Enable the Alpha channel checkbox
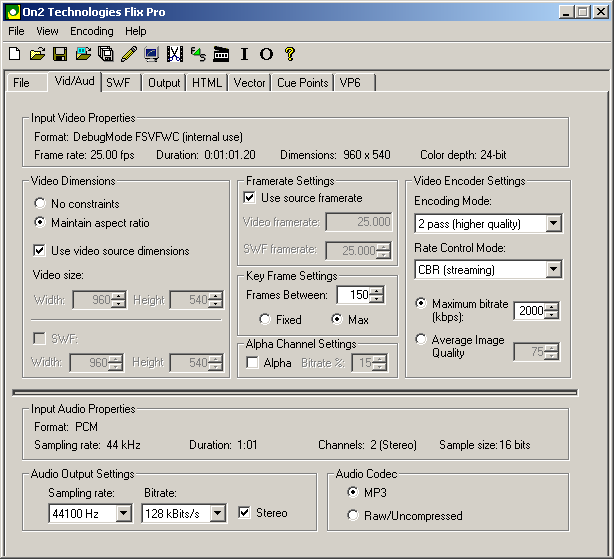 (x=253, y=362)
